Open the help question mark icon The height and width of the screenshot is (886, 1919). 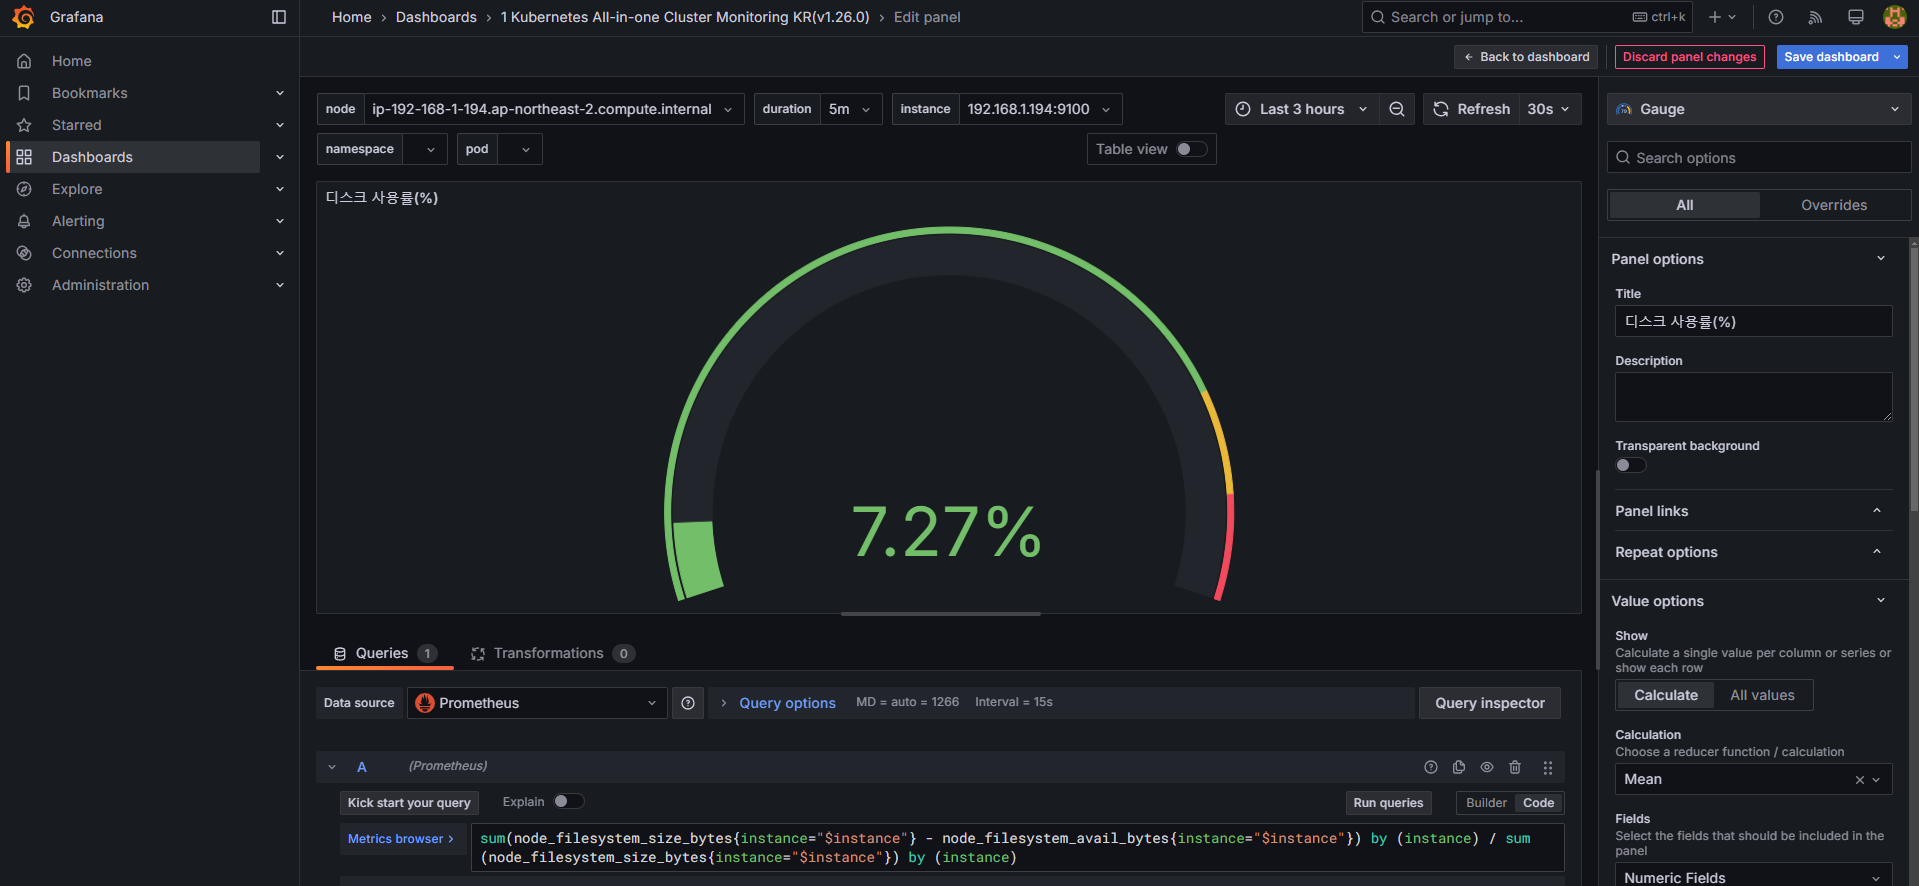1776,17
